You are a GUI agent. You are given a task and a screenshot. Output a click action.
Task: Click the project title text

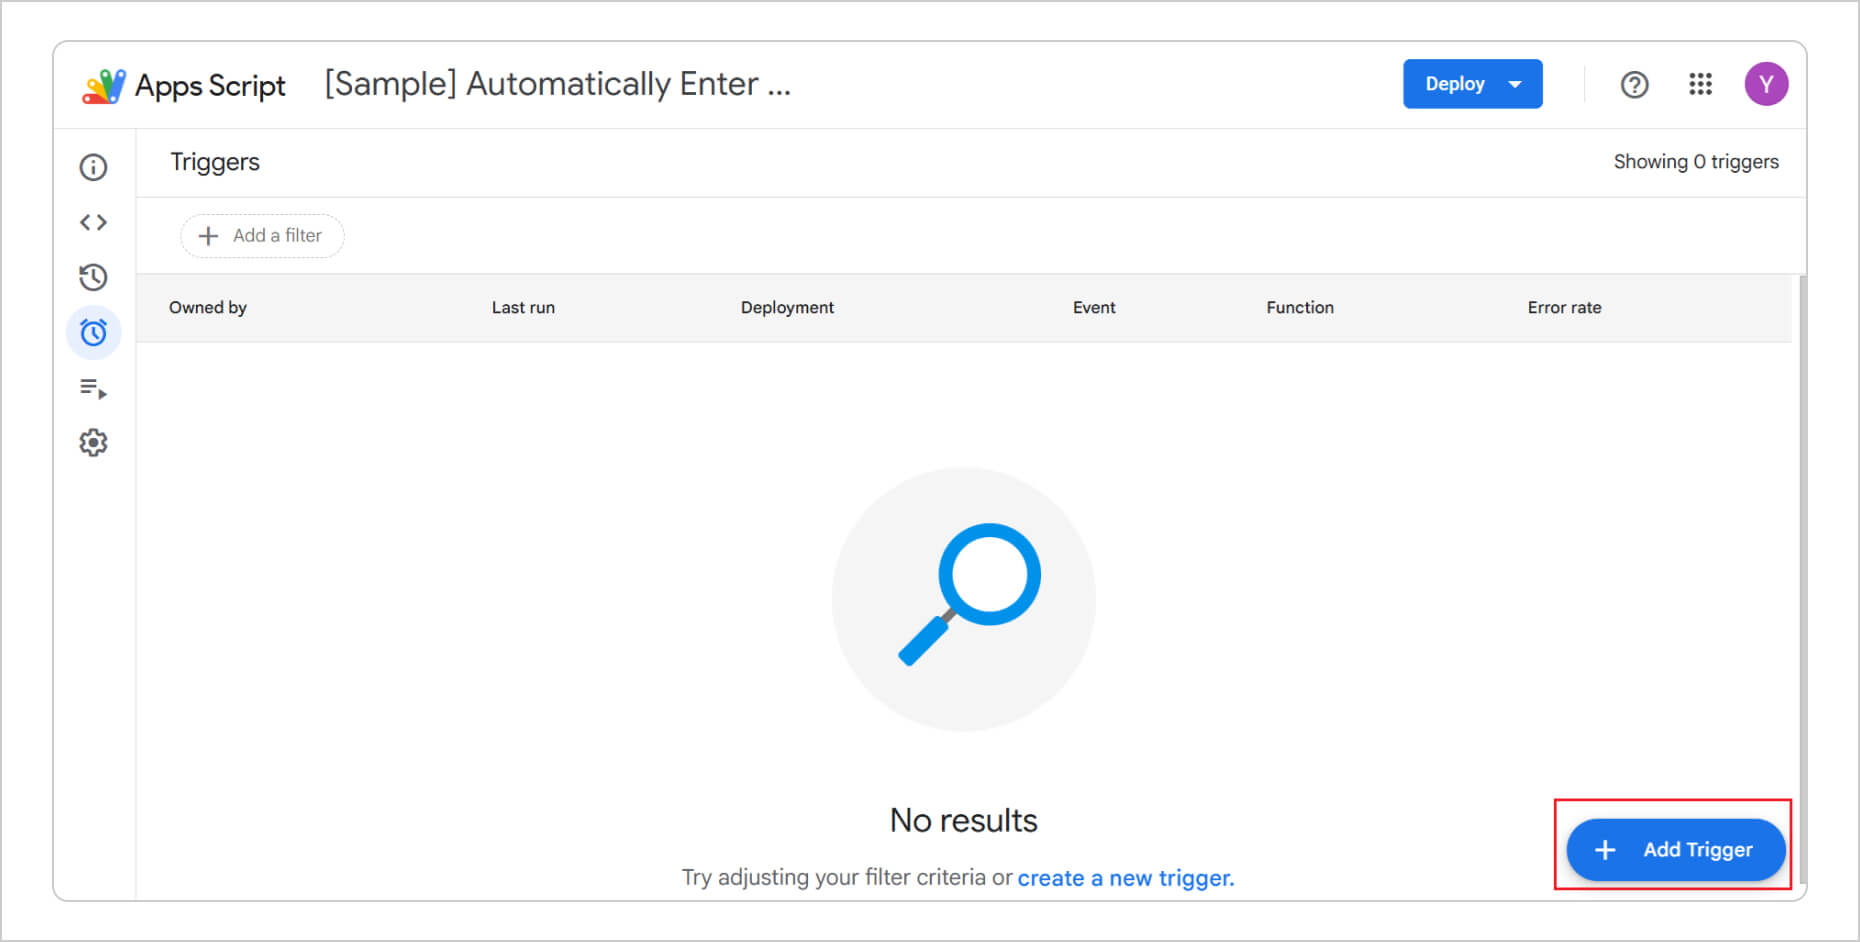[557, 84]
